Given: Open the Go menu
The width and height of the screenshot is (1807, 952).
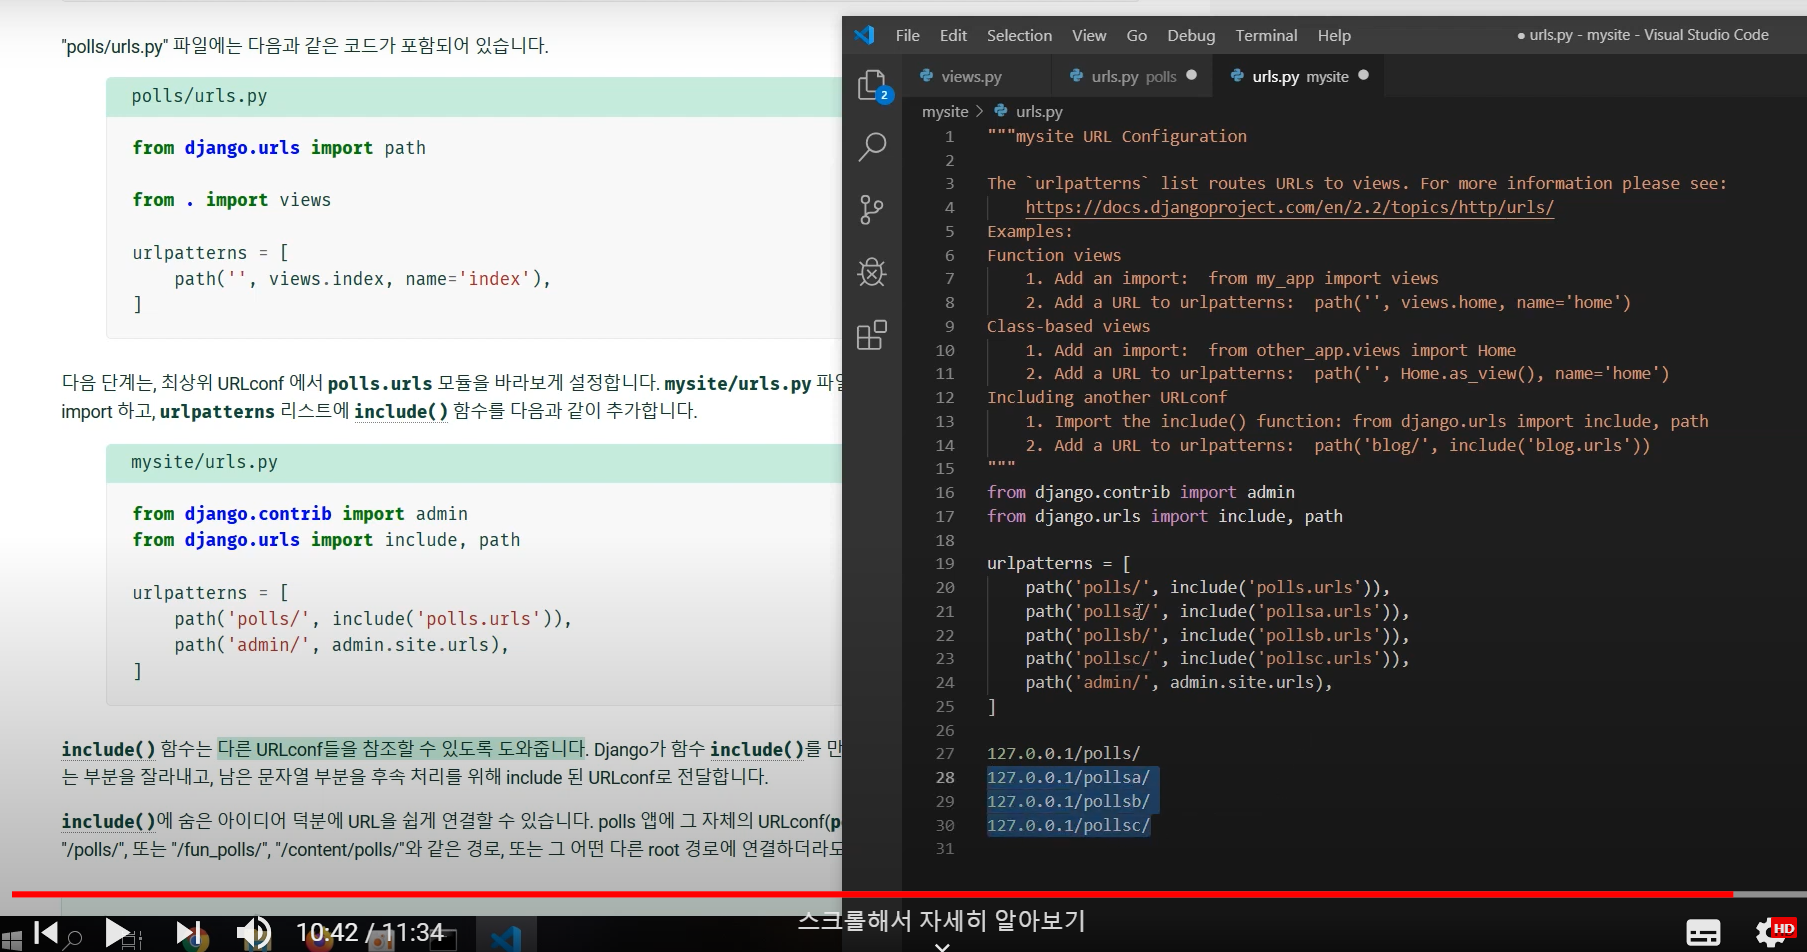Looking at the screenshot, I should (x=1137, y=35).
